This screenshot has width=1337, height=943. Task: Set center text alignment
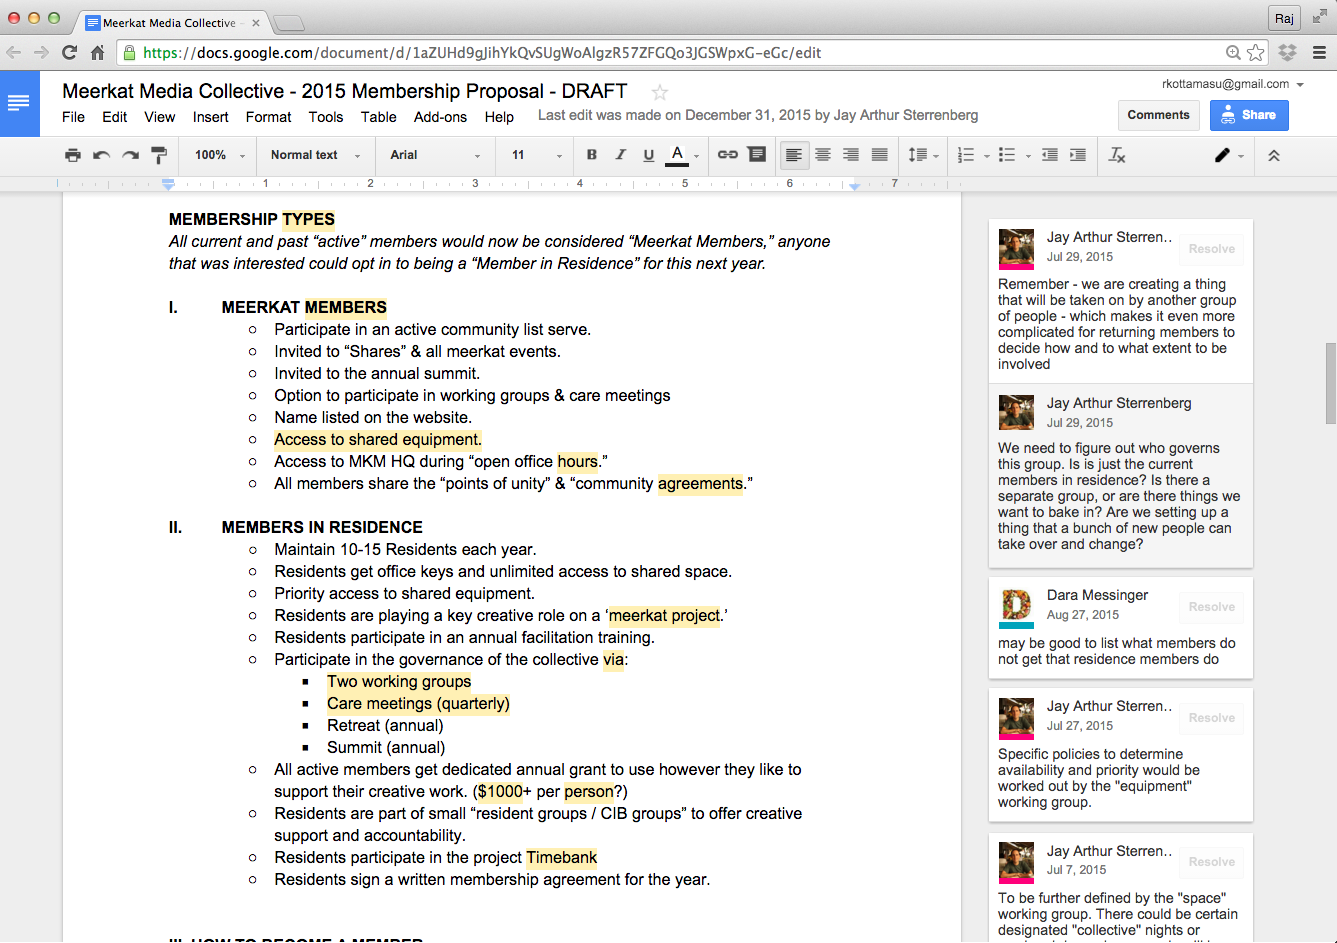(822, 155)
